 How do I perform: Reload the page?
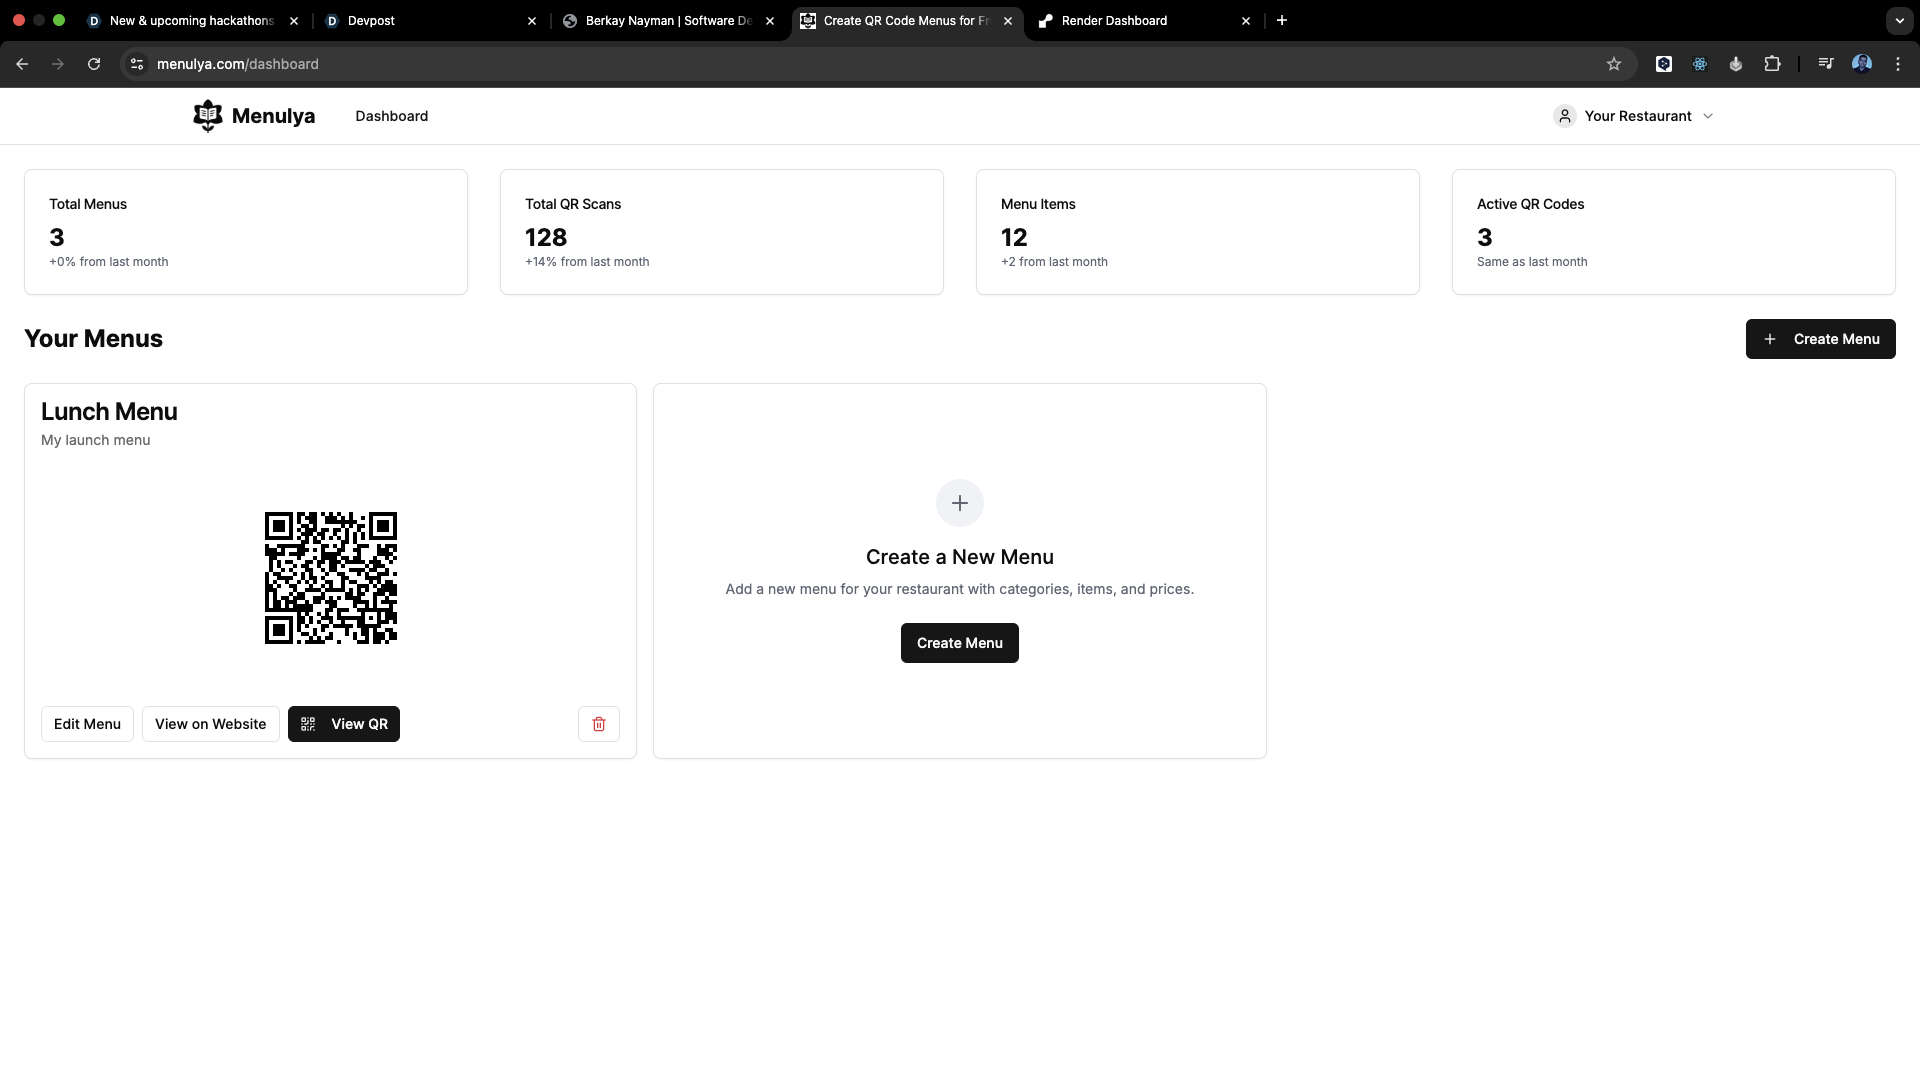94,64
